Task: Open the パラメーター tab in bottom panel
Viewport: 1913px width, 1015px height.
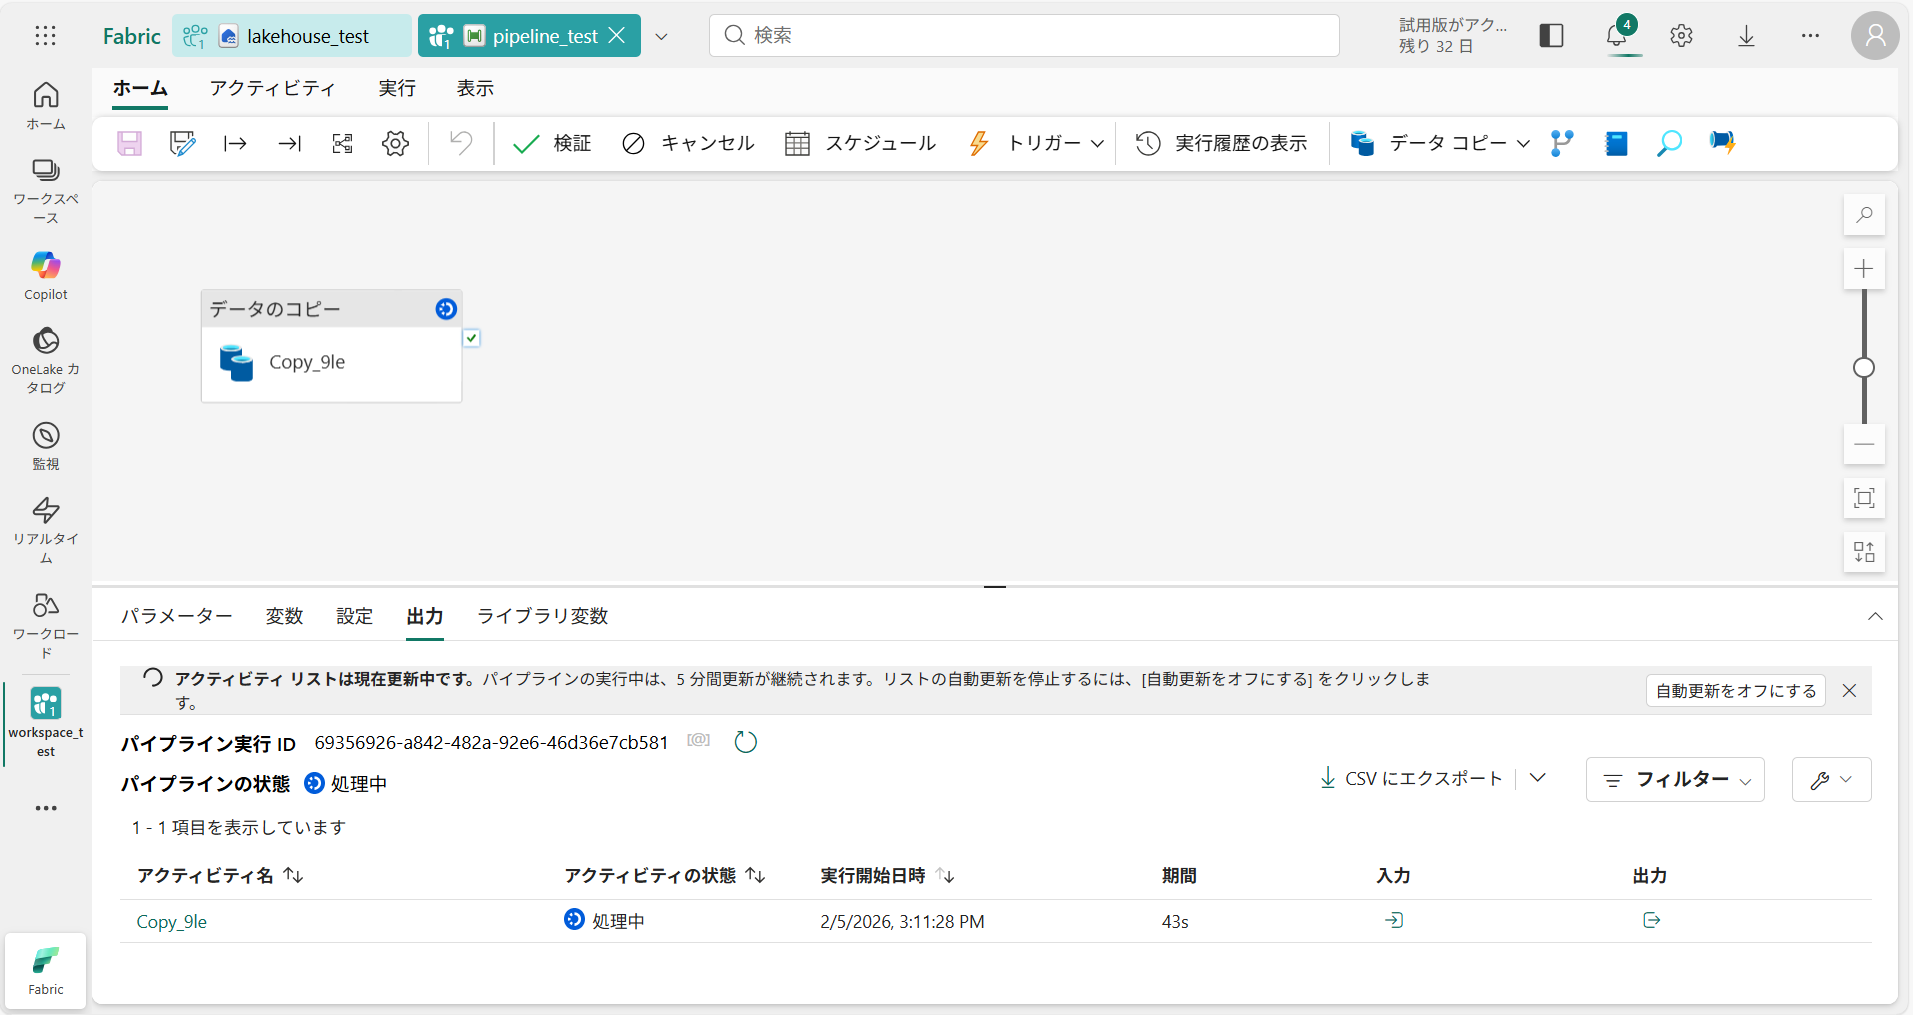Action: [x=177, y=616]
